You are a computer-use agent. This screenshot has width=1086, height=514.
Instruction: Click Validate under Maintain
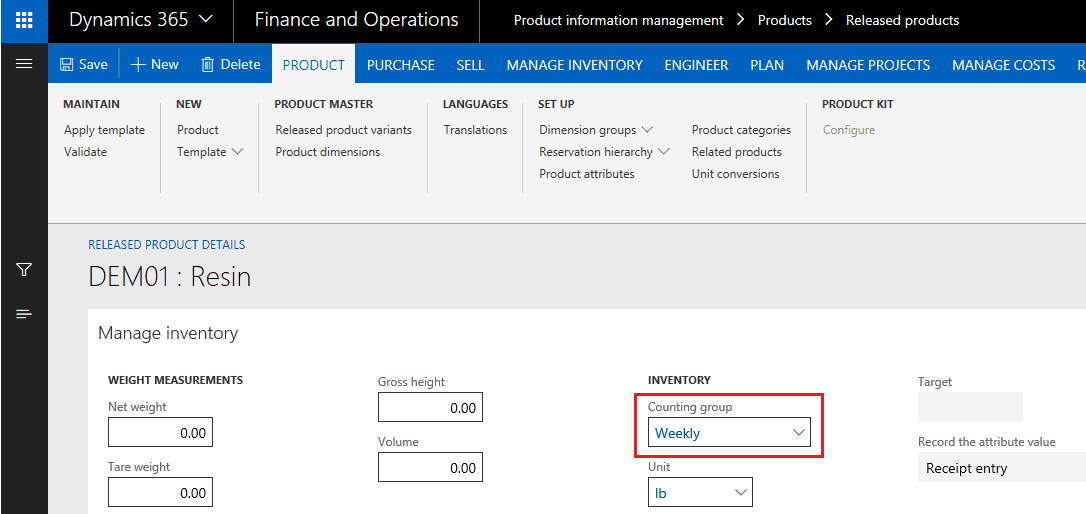tap(86, 152)
